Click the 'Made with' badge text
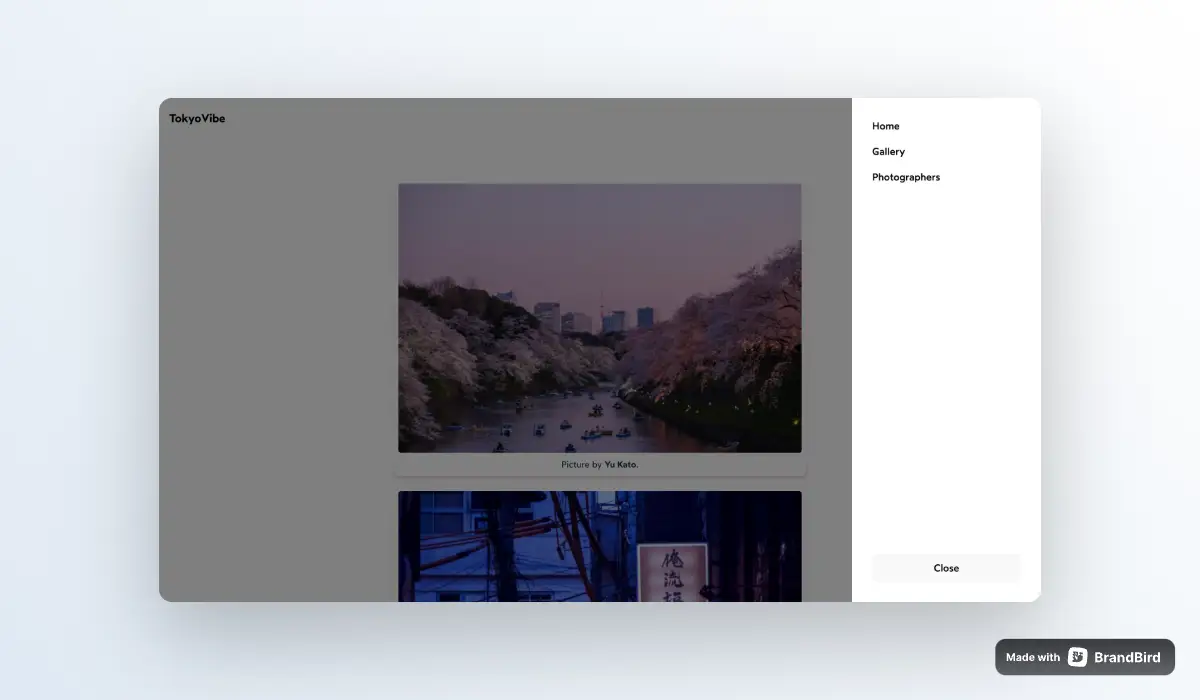Screen dimensions: 1200x700 coord(1032,657)
